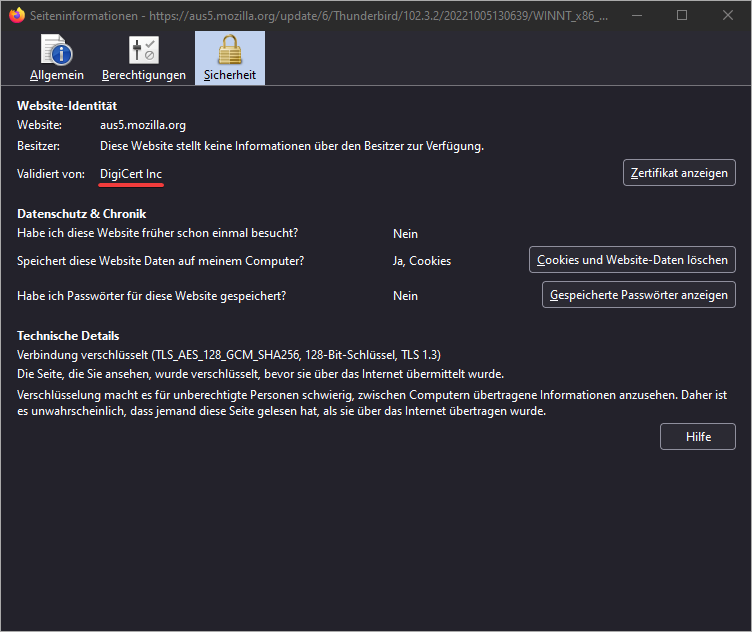
Task: Click the aus5.mozilla.org website value
Action: pyautogui.click(x=143, y=125)
